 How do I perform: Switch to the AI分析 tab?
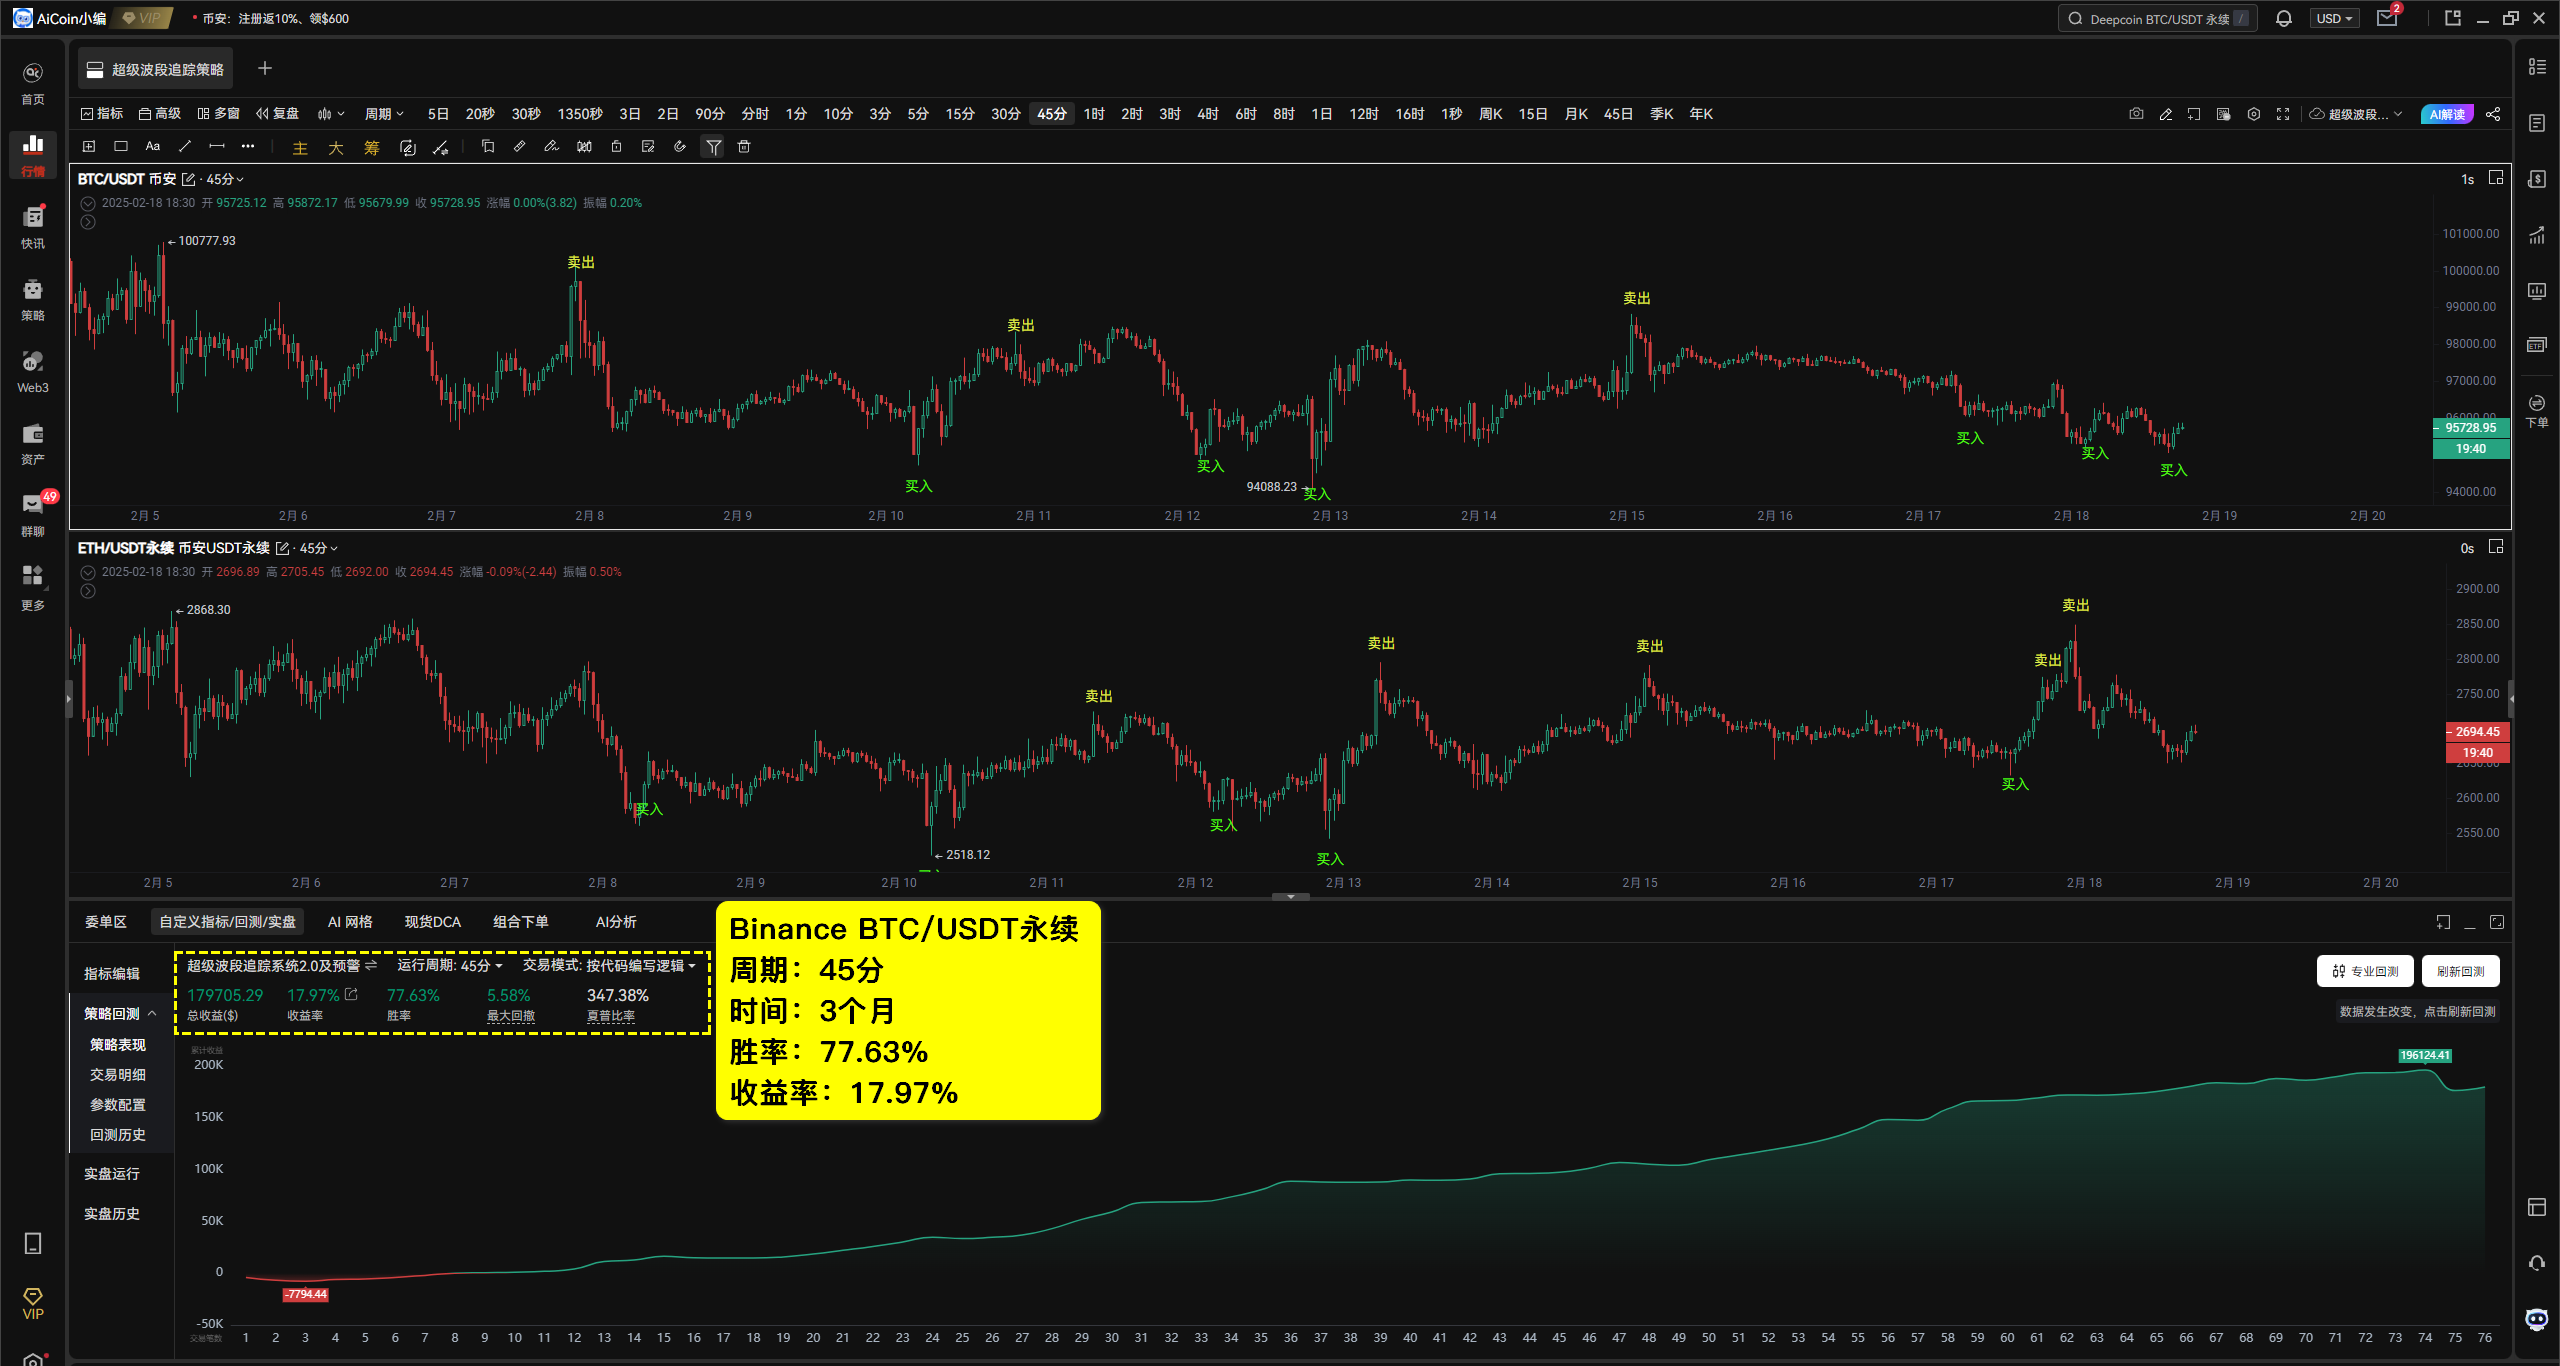pos(616,921)
